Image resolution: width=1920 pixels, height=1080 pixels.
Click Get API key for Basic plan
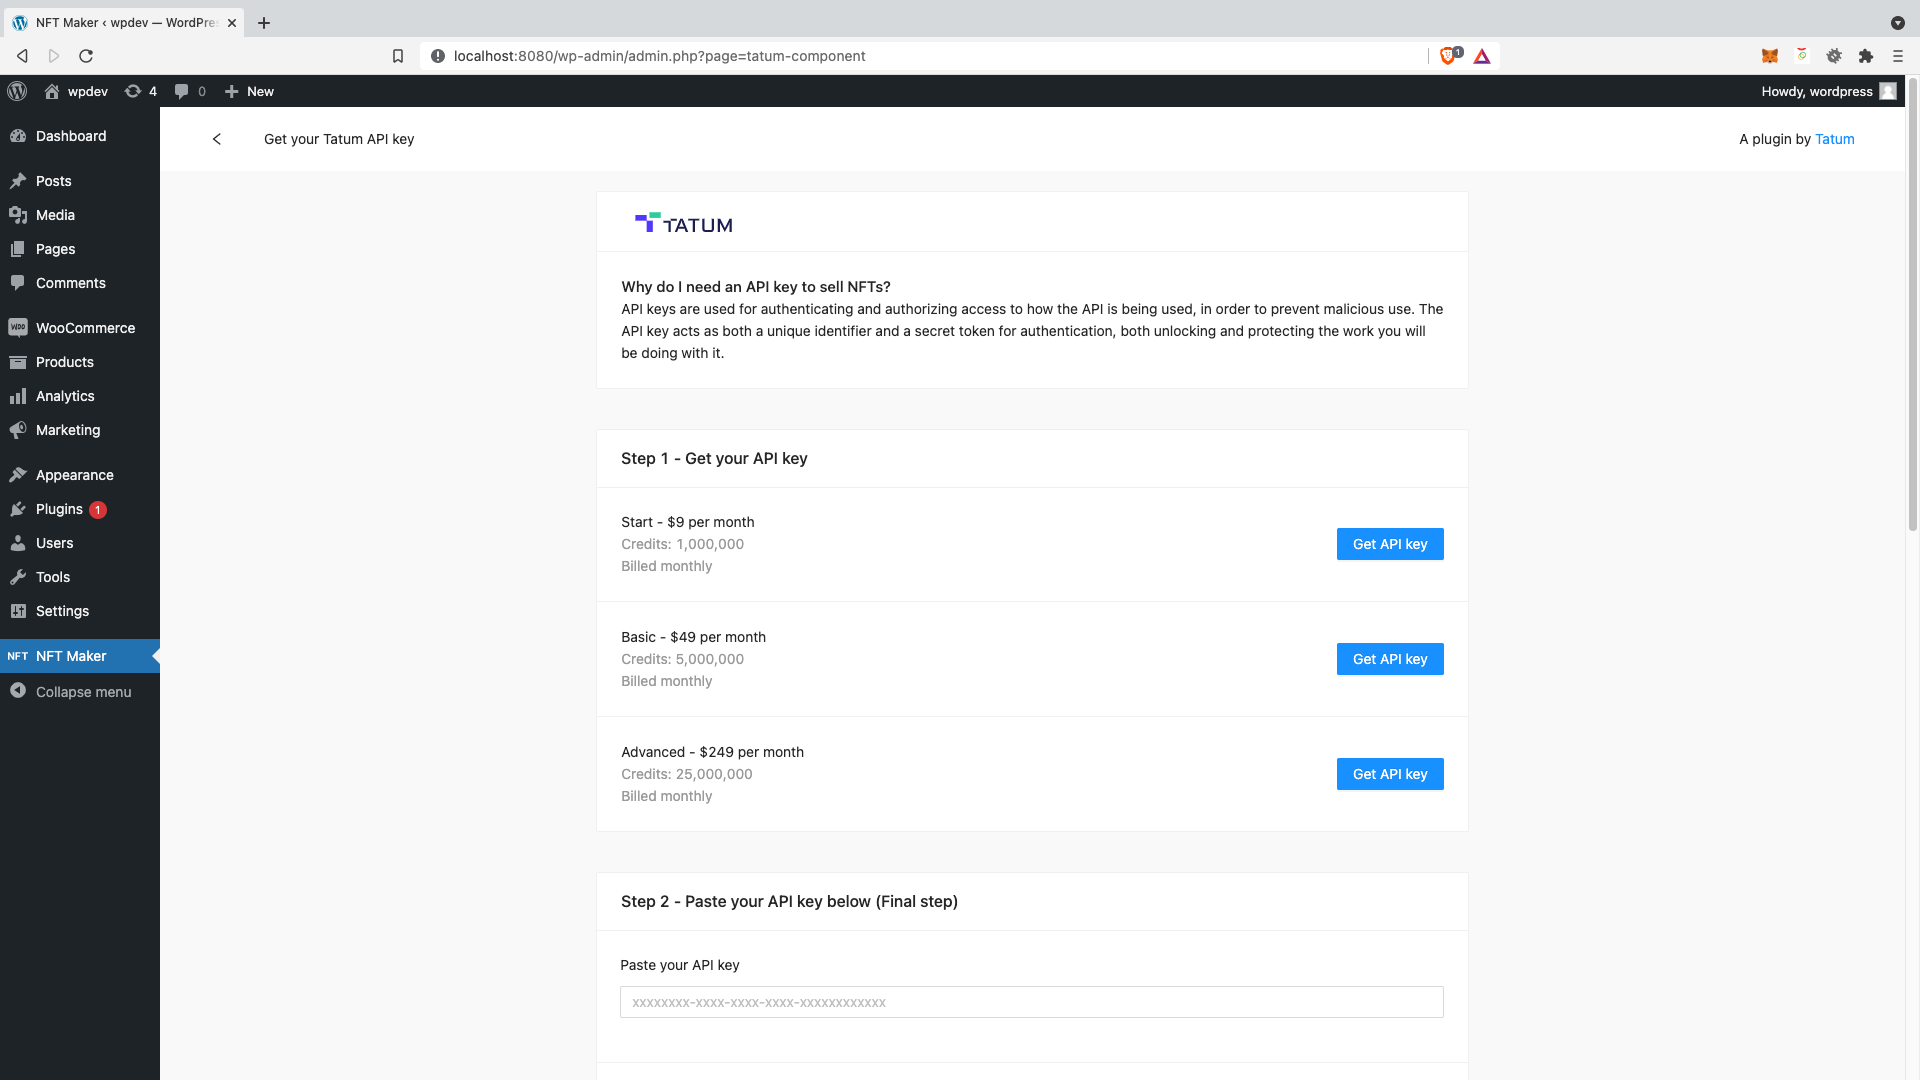point(1390,658)
